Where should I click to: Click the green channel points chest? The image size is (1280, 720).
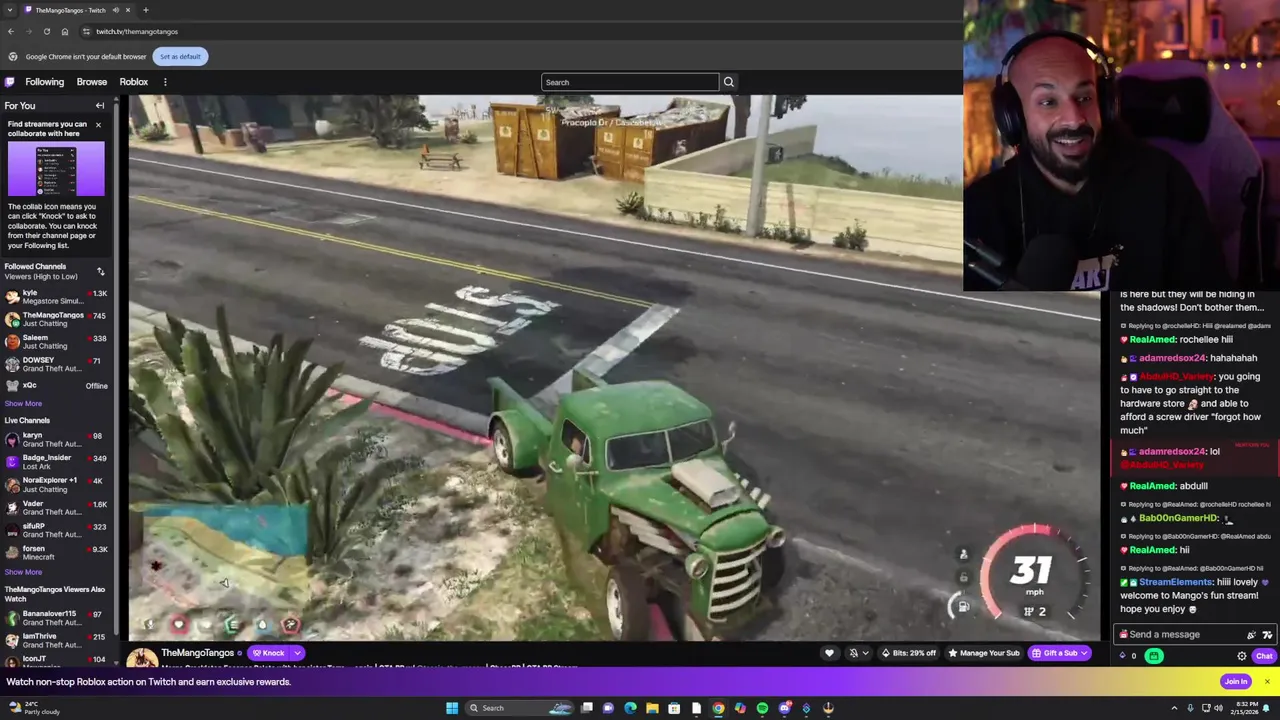point(1154,656)
